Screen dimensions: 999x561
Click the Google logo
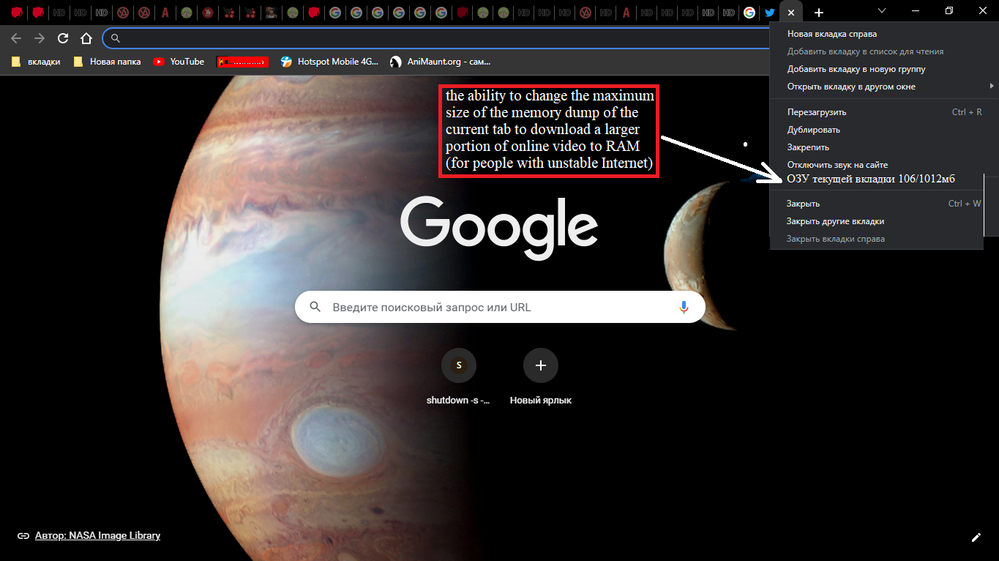coord(499,227)
